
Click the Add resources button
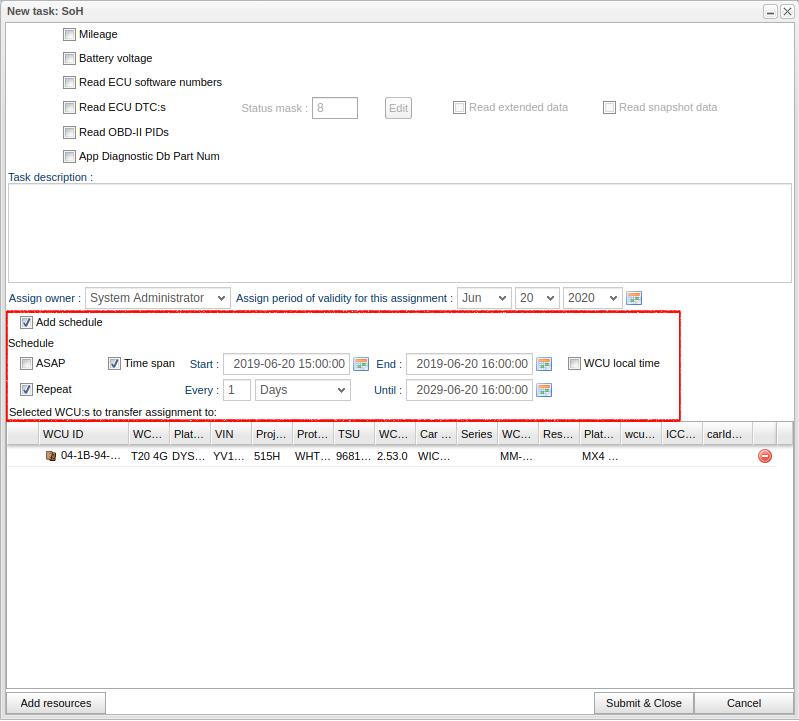point(56,703)
